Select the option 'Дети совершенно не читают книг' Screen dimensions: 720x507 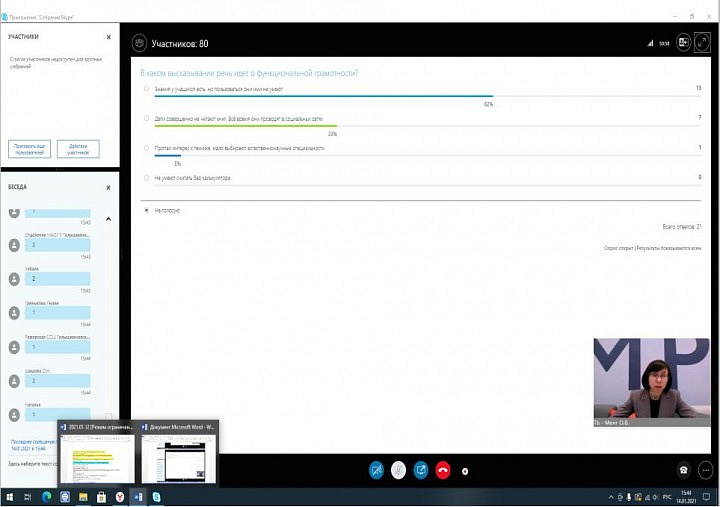(147, 118)
